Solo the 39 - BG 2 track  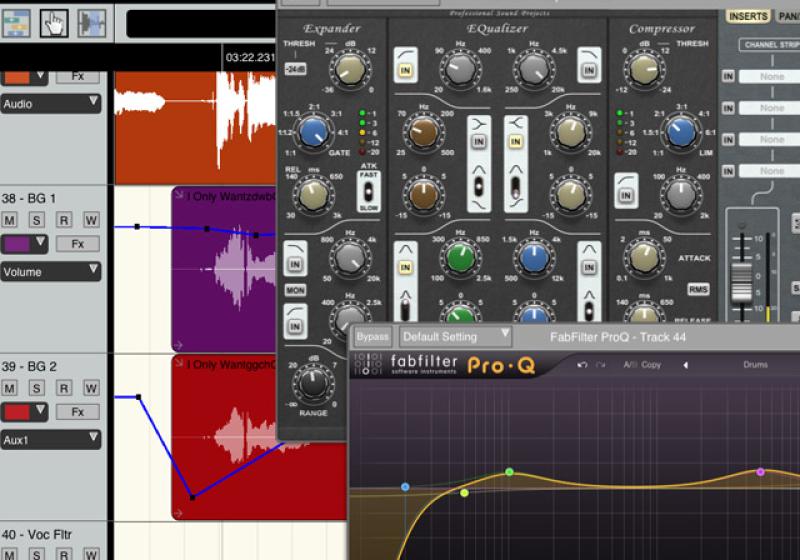tap(37, 388)
